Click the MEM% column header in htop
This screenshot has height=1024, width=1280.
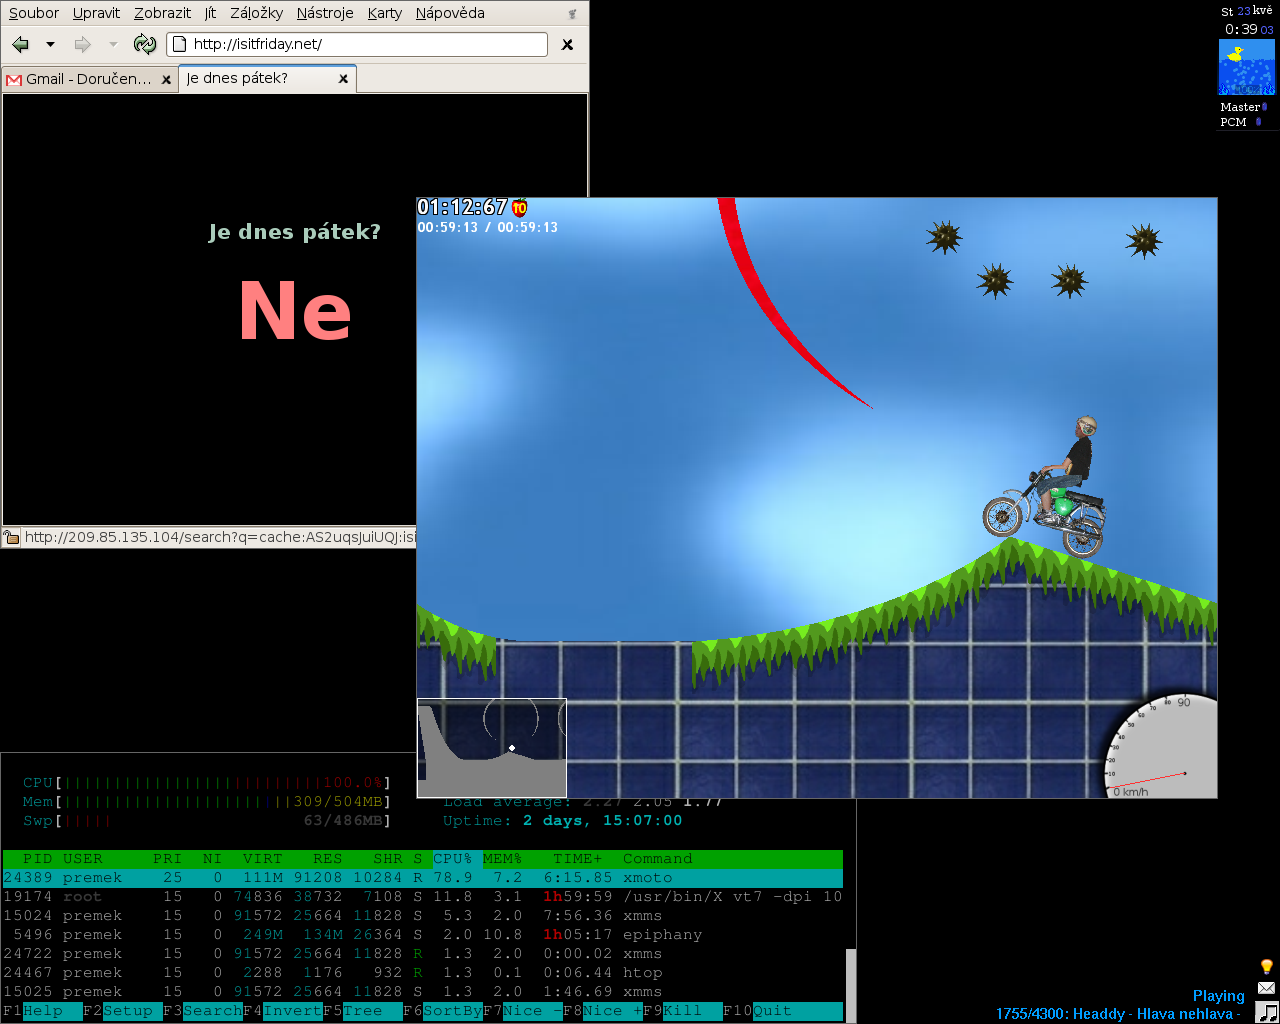point(502,859)
